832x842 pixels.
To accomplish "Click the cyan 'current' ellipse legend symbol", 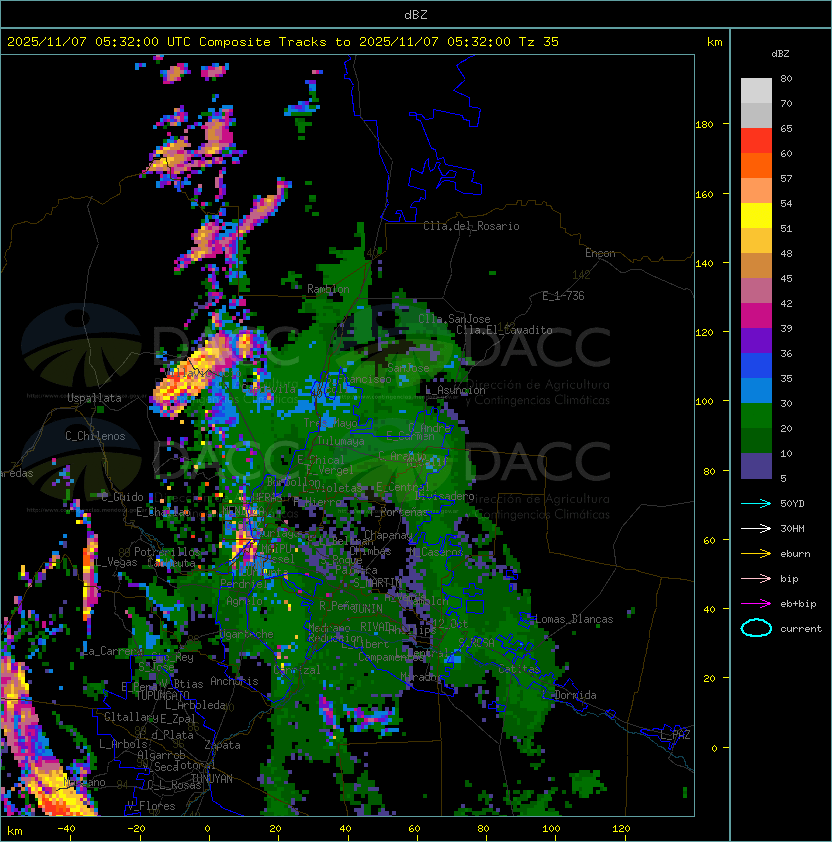I will pyautogui.click(x=756, y=628).
